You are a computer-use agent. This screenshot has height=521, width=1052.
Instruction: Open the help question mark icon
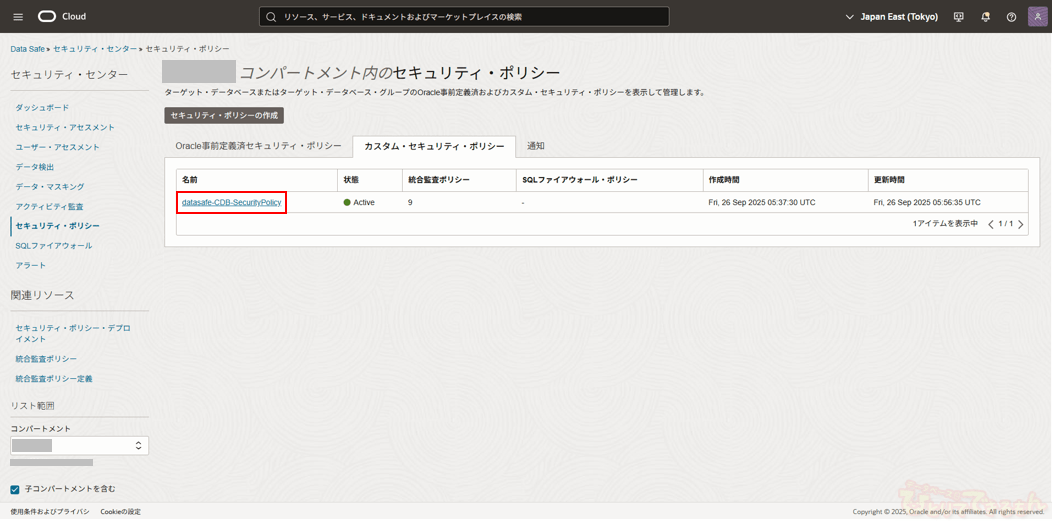tap(1011, 17)
